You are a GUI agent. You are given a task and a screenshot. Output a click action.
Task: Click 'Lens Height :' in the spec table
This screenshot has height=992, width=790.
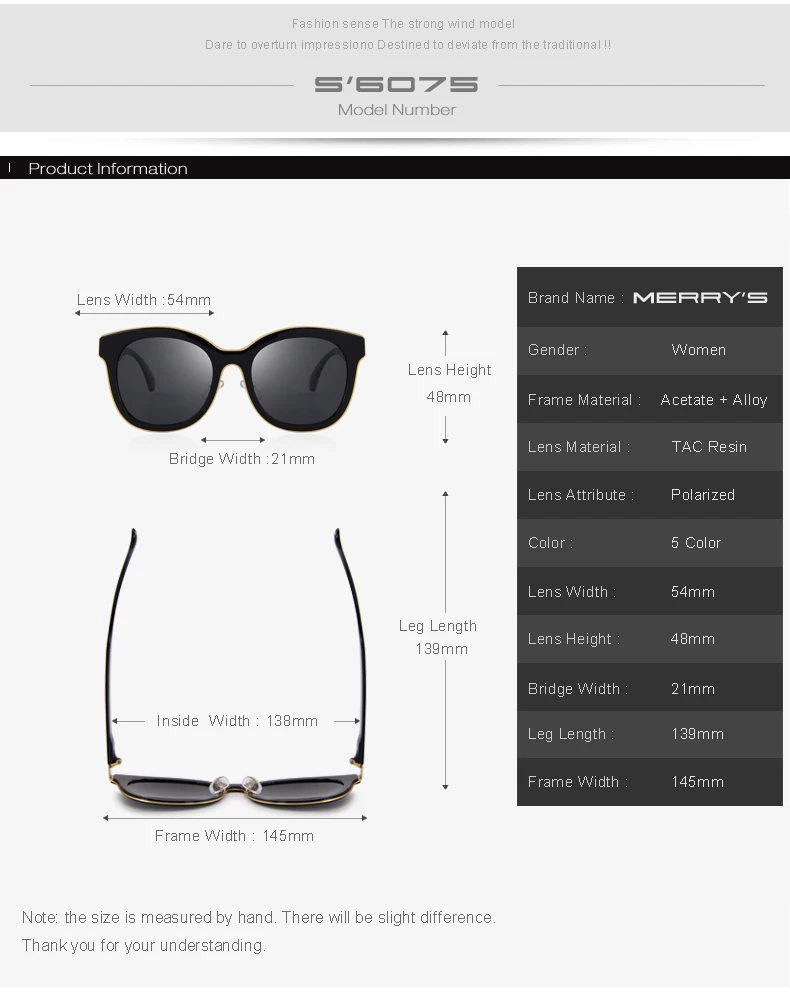(574, 639)
